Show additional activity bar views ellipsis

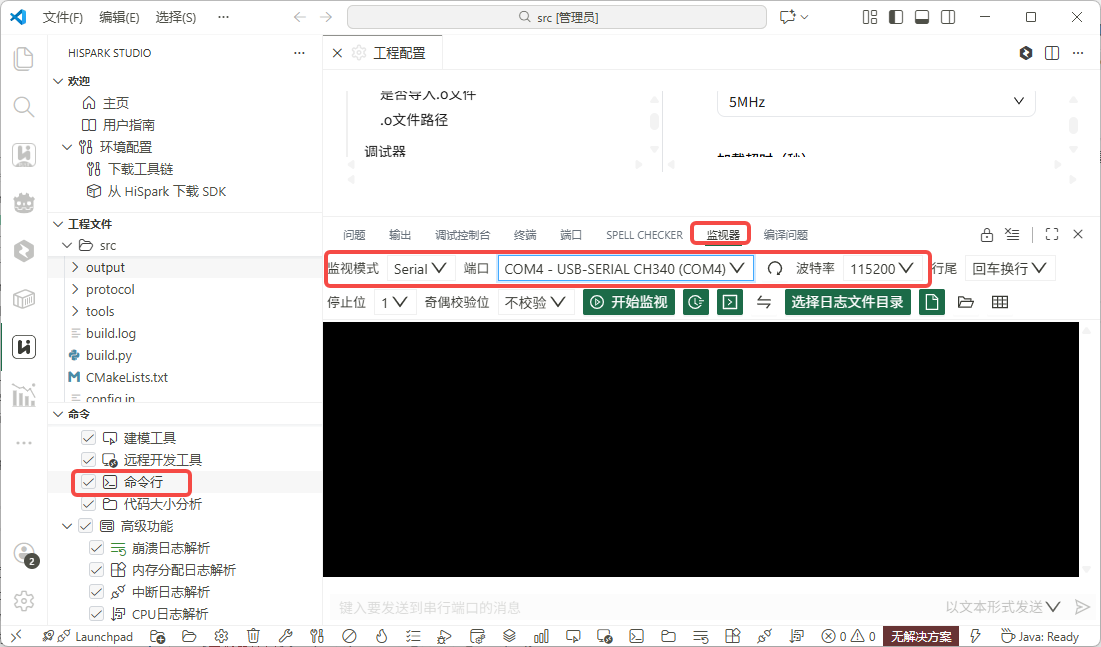click(24, 443)
